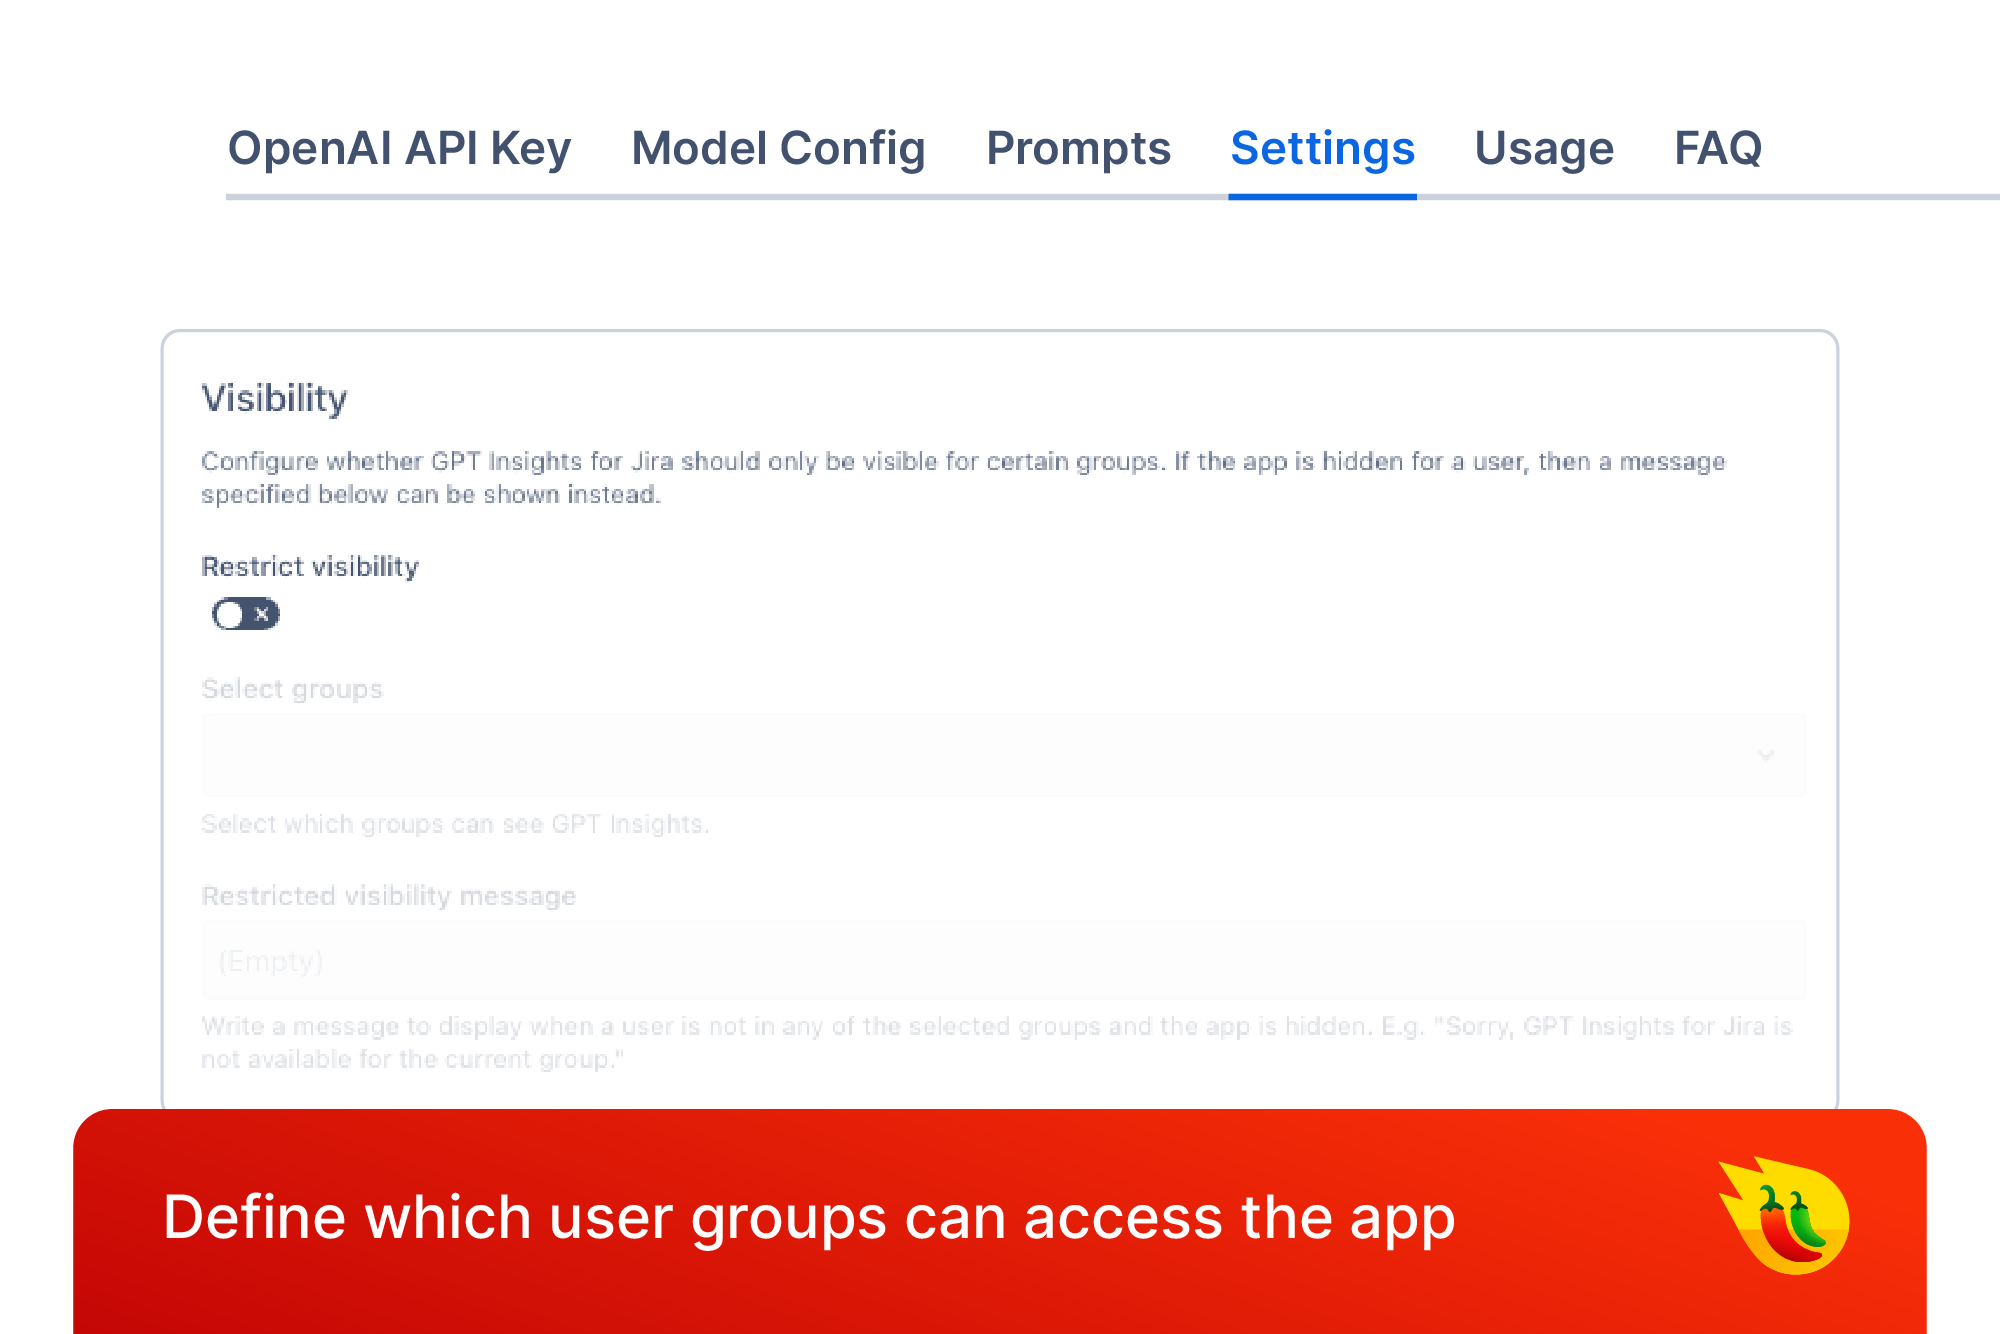The image size is (2000, 1334).
Task: View the FAQ tab
Action: tap(1718, 149)
